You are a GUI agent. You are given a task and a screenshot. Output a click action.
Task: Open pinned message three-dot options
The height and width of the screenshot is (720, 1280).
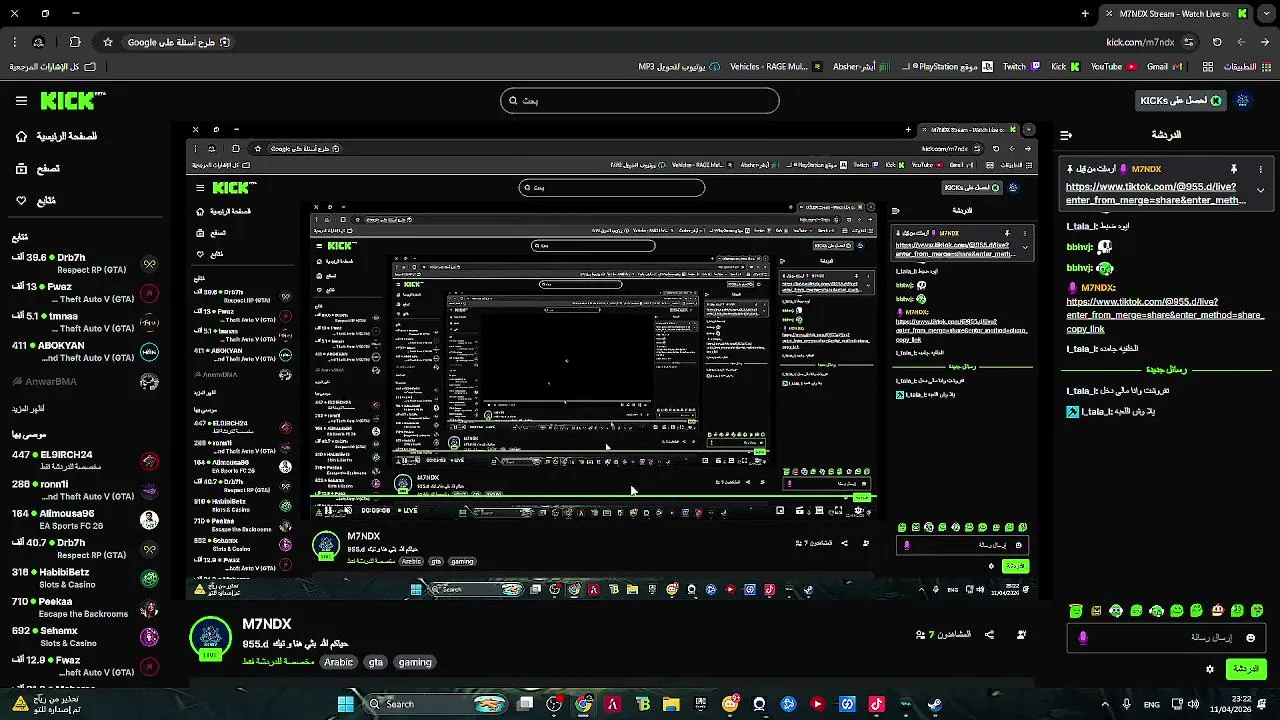click(x=1260, y=169)
